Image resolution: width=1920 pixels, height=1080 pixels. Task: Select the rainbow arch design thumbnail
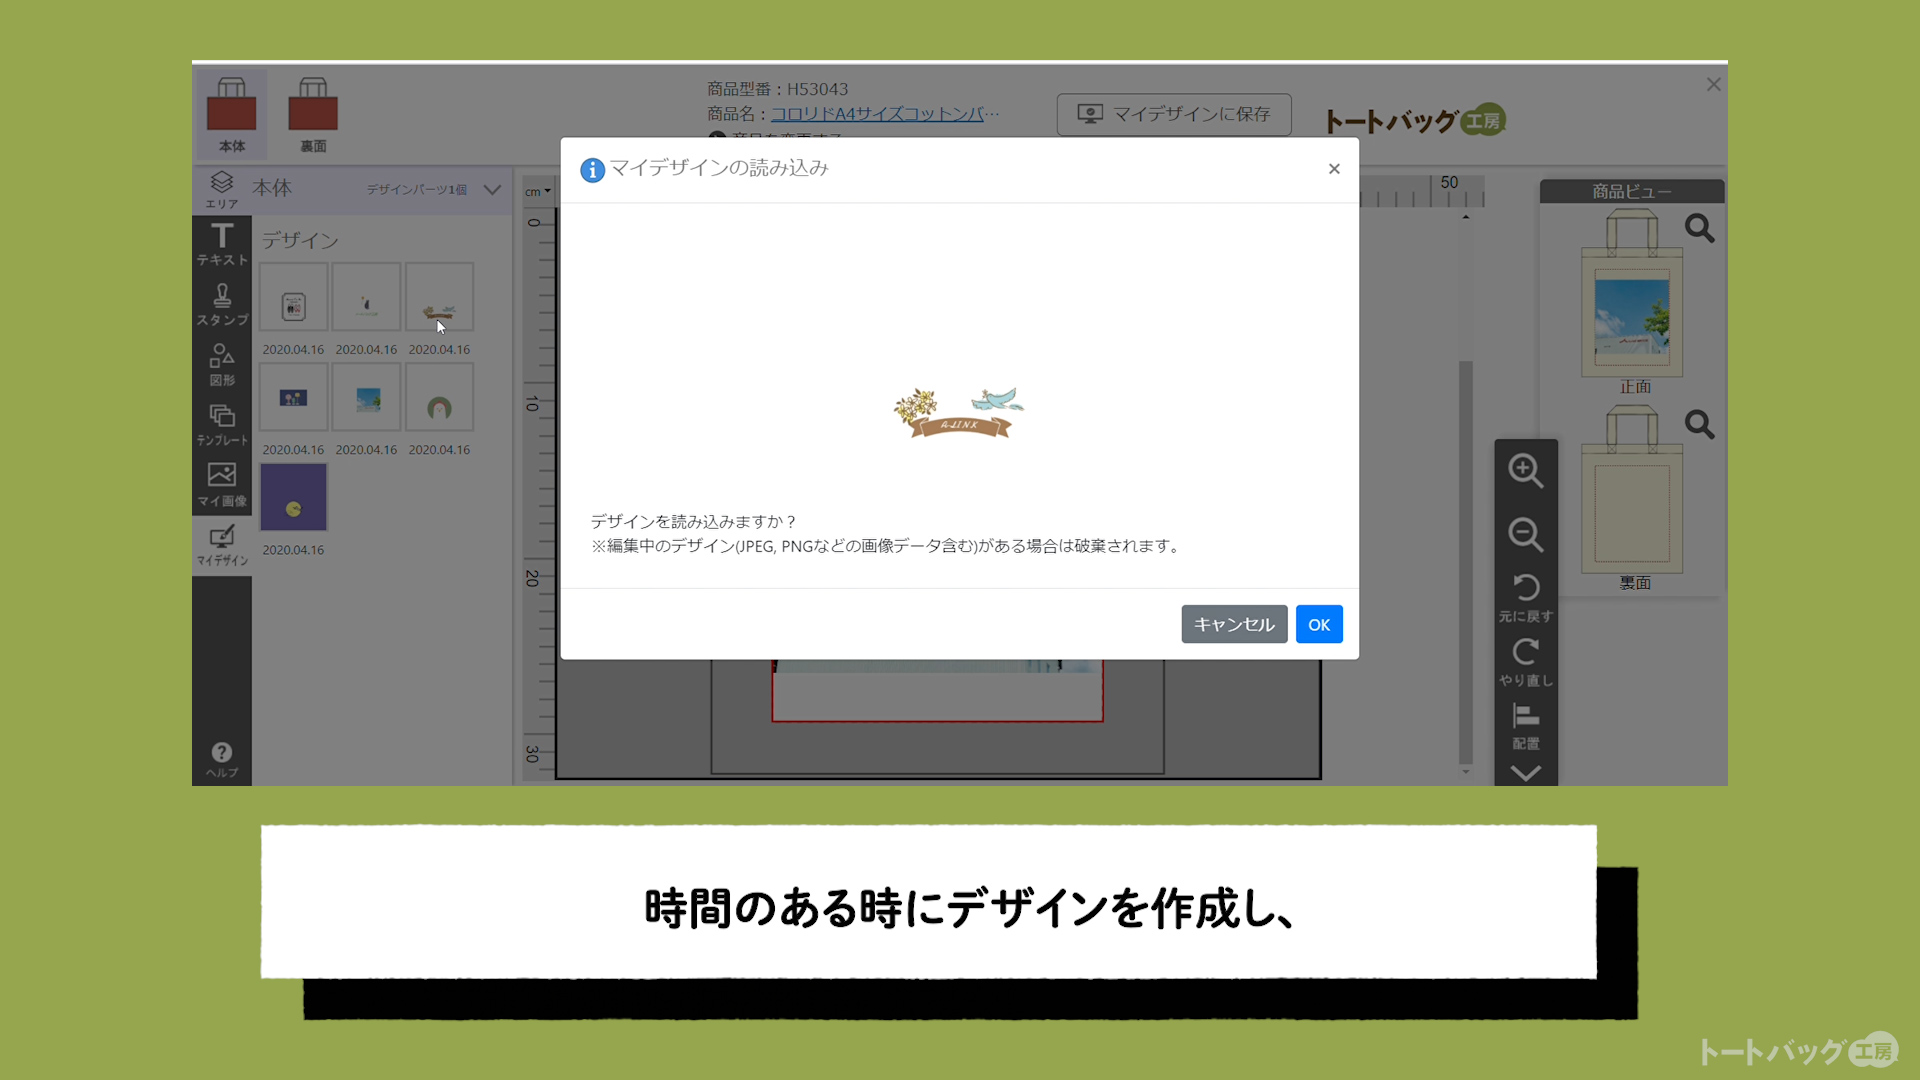(x=439, y=397)
